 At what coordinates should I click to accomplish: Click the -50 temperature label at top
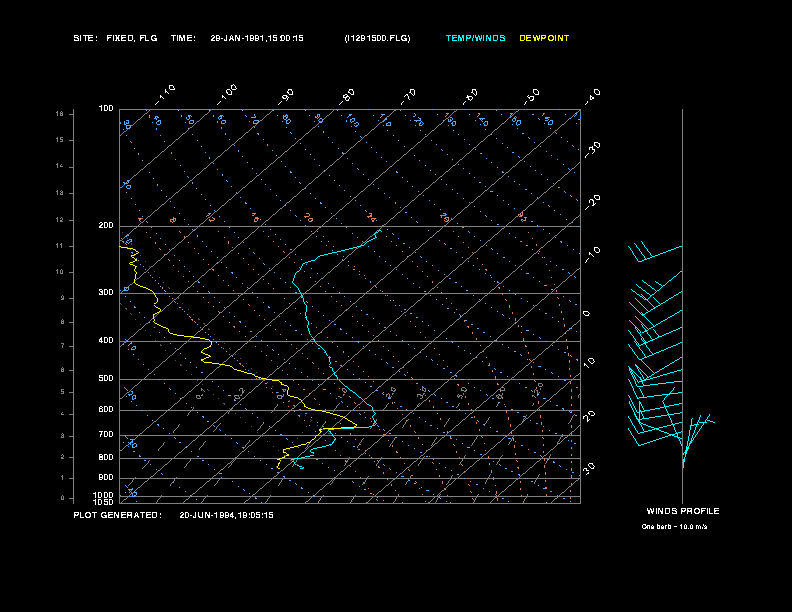pyautogui.click(x=531, y=97)
